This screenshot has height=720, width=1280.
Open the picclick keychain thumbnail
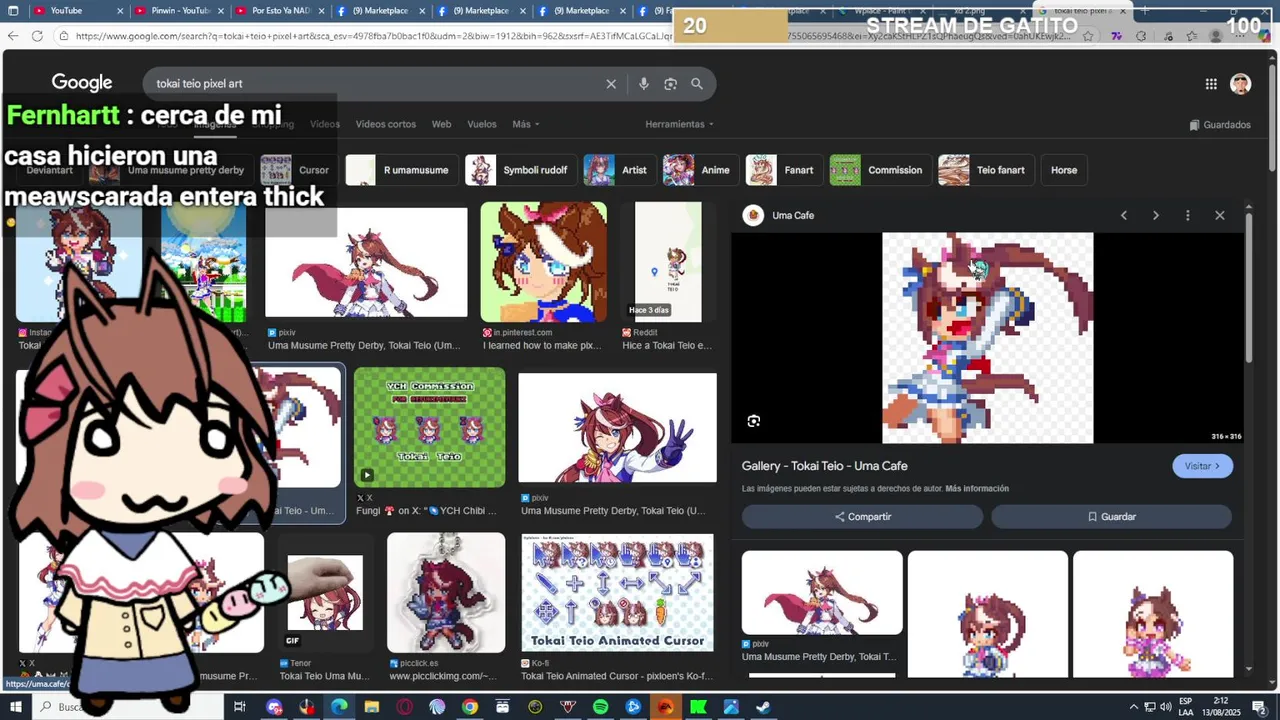[x=446, y=592]
